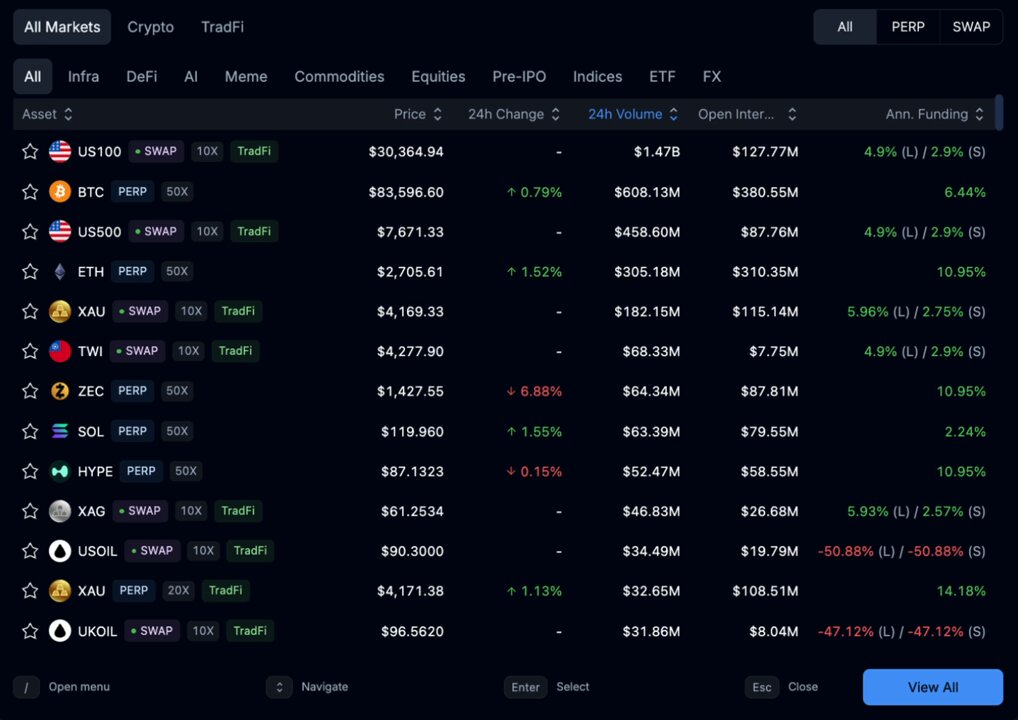
Task: Toggle favorite star for UKOIL
Action: 30,631
